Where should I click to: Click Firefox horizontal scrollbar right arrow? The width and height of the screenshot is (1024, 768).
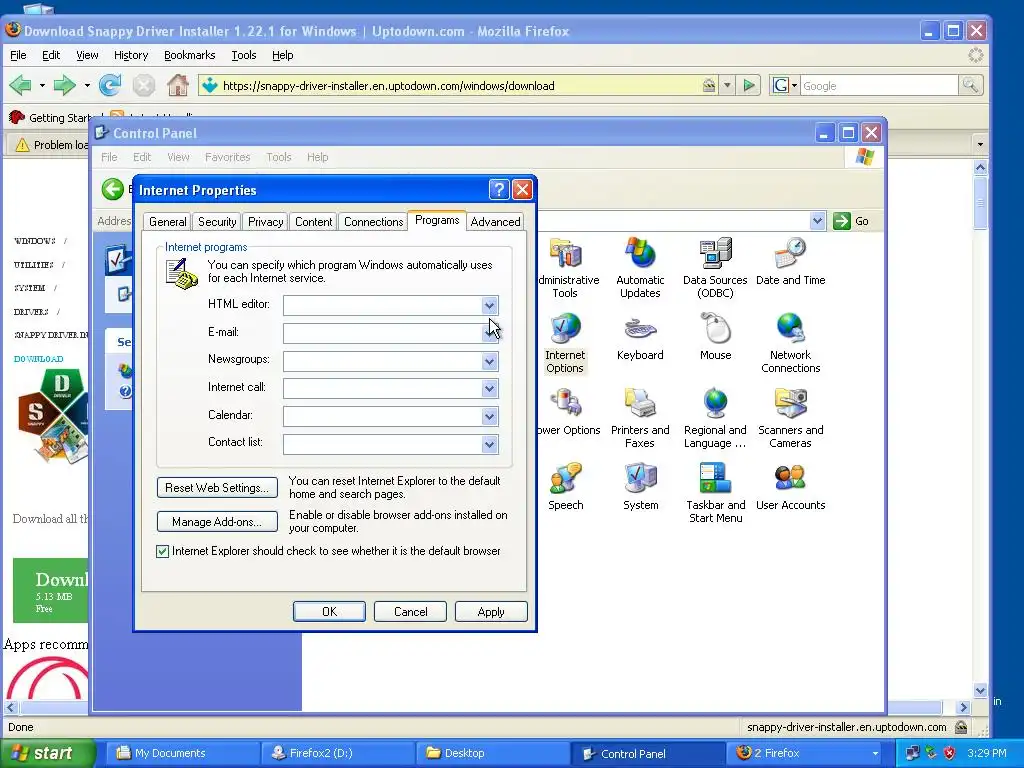[963, 707]
